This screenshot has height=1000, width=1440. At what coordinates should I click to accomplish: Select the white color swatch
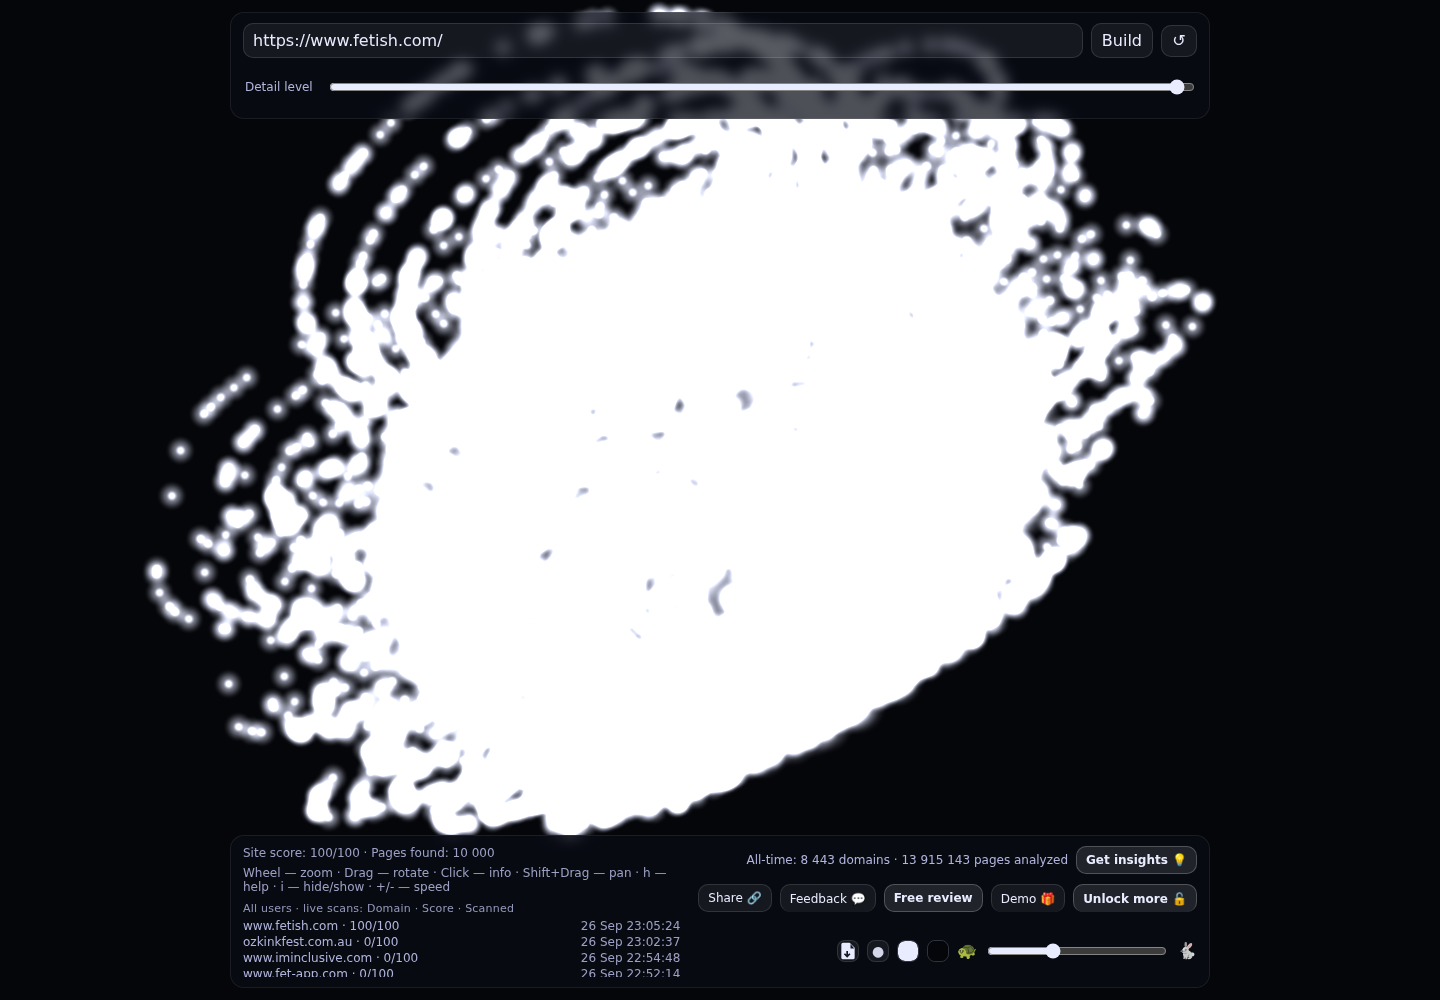pos(908,951)
